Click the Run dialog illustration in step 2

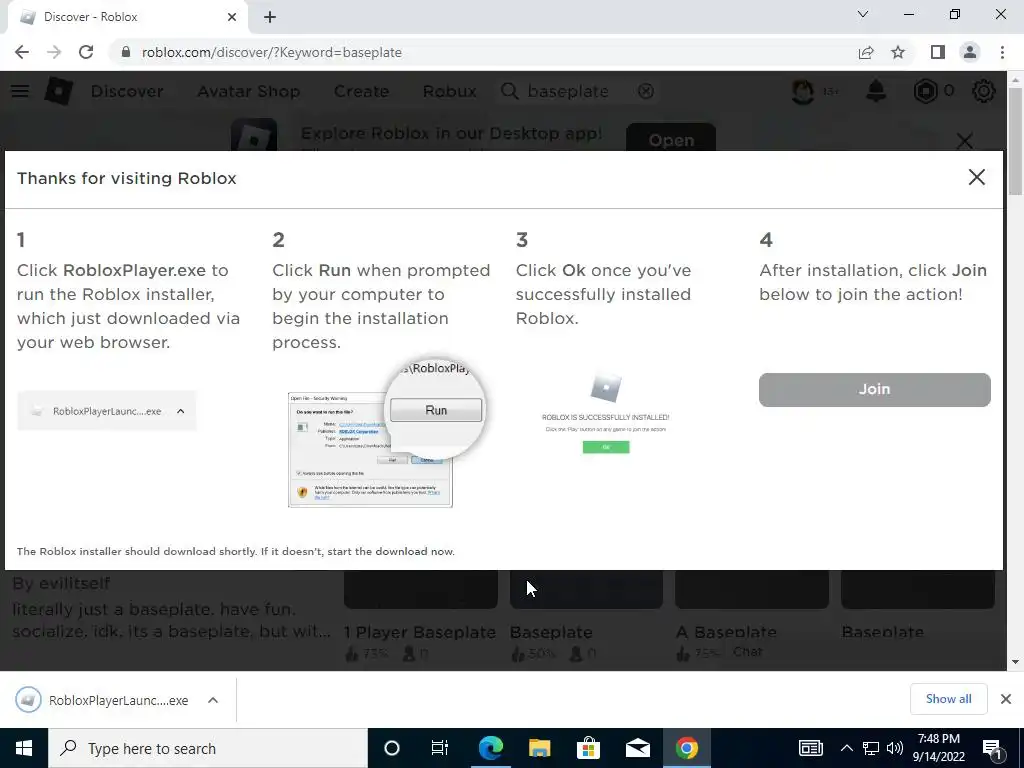click(x=385, y=434)
